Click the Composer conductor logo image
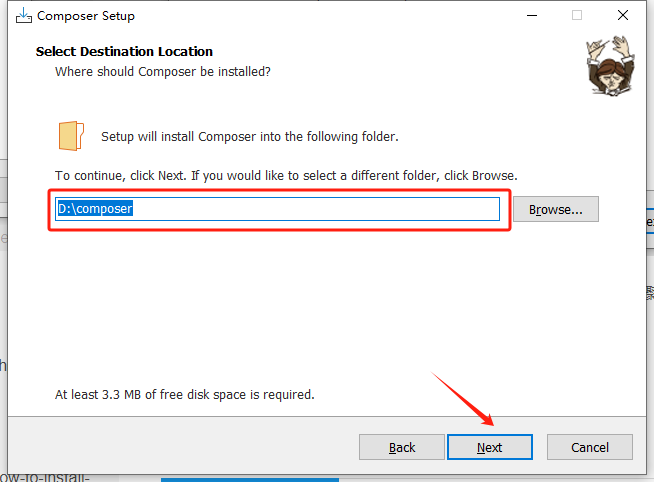The image size is (654, 482). (x=611, y=66)
